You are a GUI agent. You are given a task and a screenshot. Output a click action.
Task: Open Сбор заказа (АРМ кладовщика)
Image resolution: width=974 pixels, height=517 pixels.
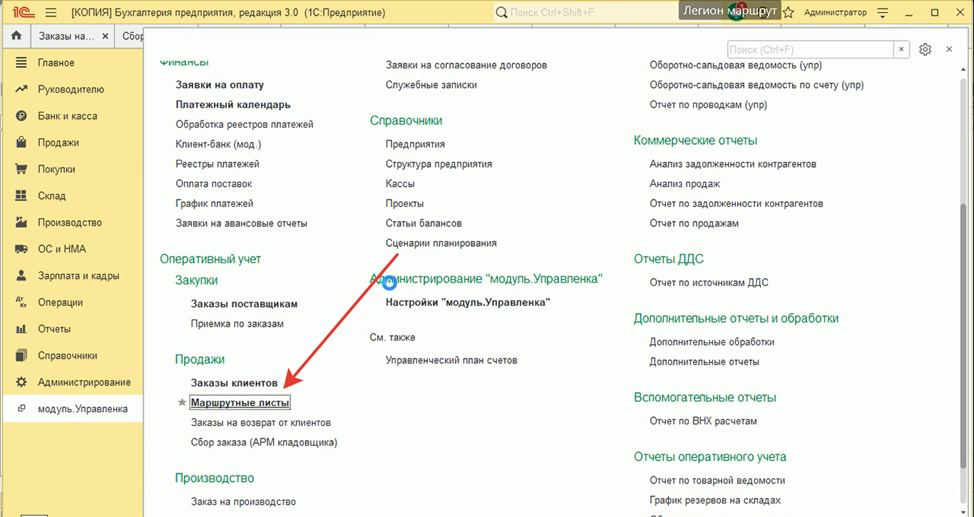[x=264, y=442]
